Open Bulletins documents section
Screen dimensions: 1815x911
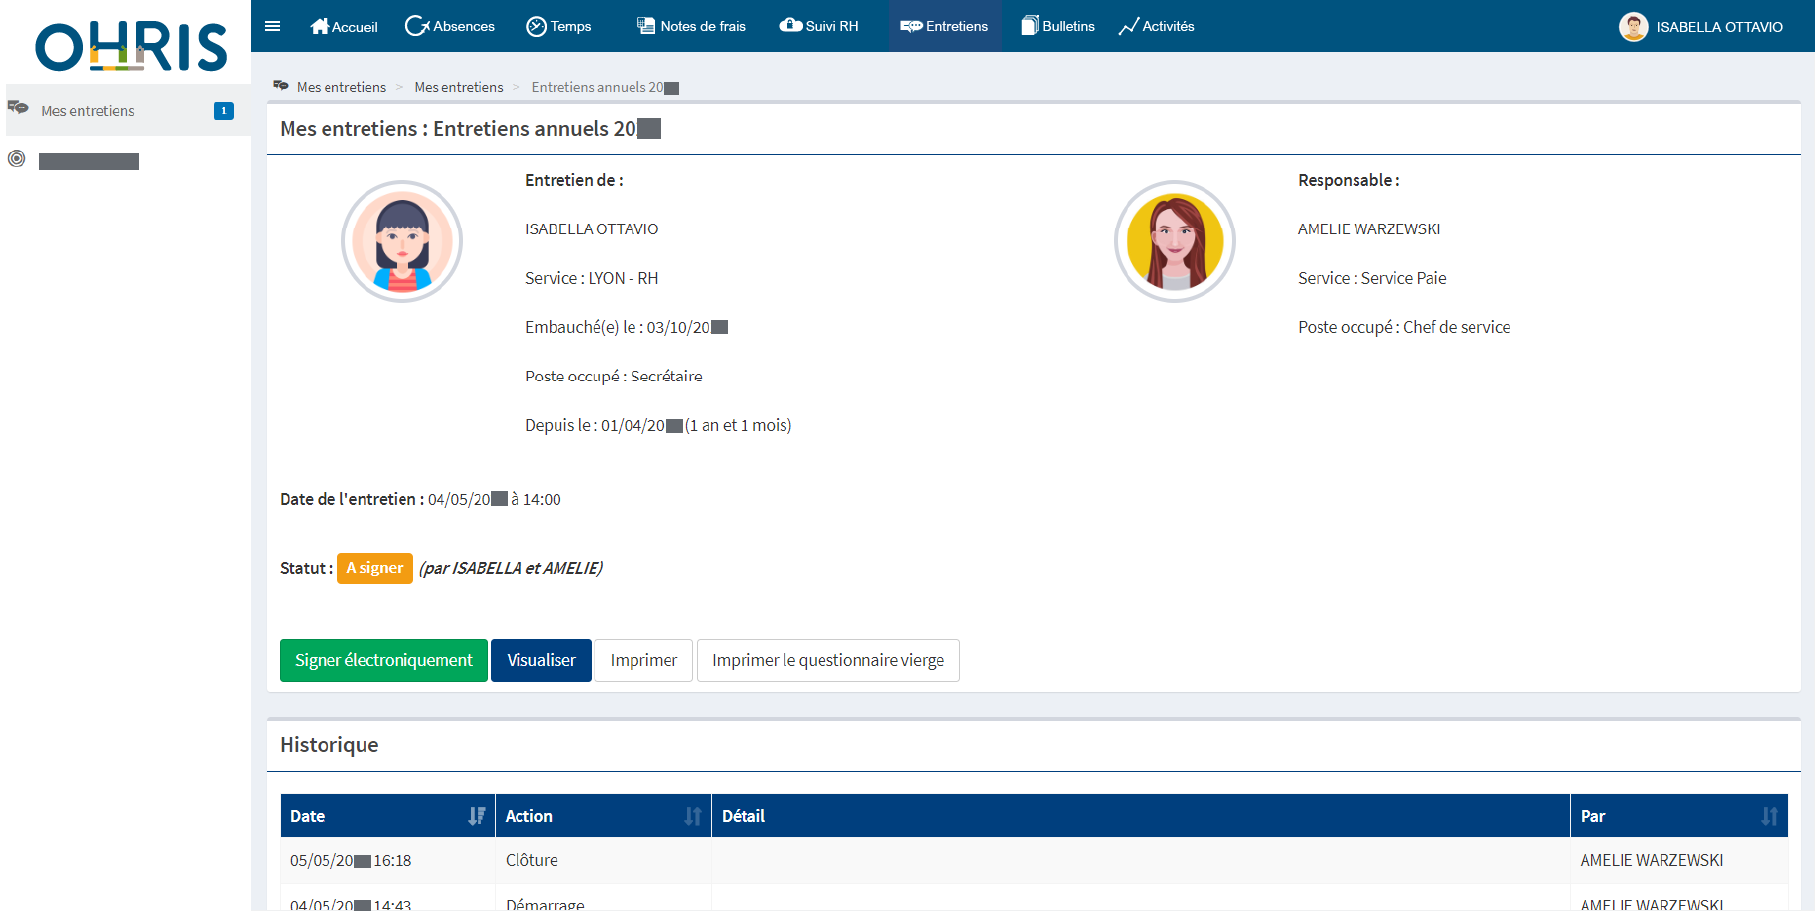(x=1057, y=26)
